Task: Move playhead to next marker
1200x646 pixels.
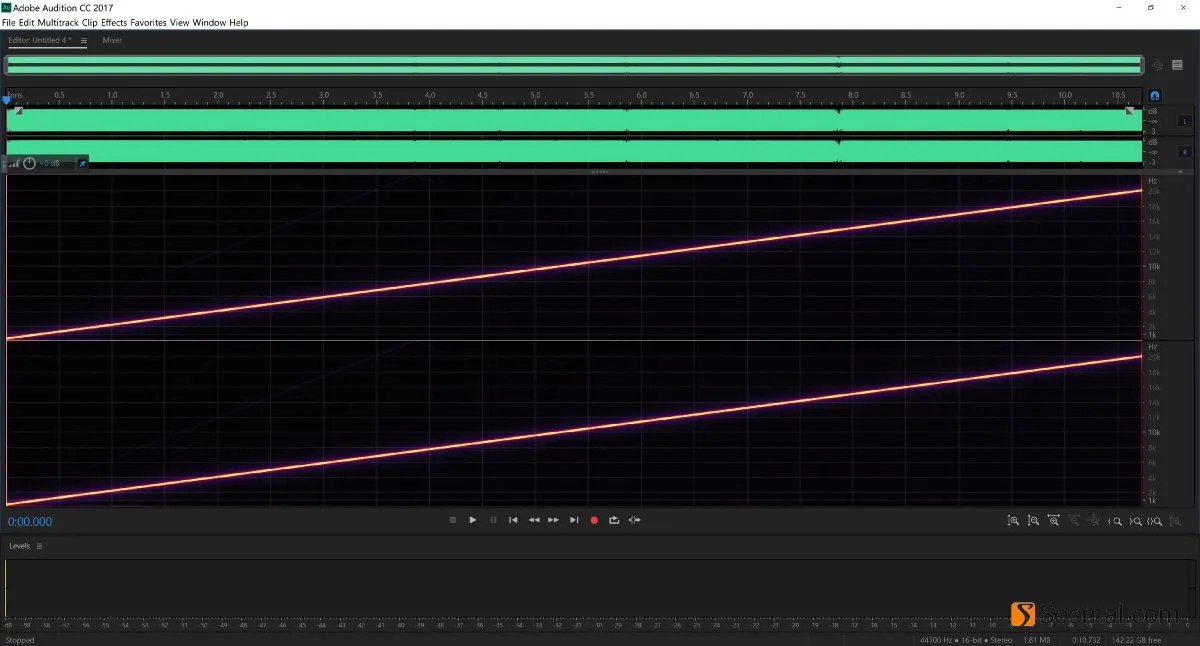Action: (574, 520)
